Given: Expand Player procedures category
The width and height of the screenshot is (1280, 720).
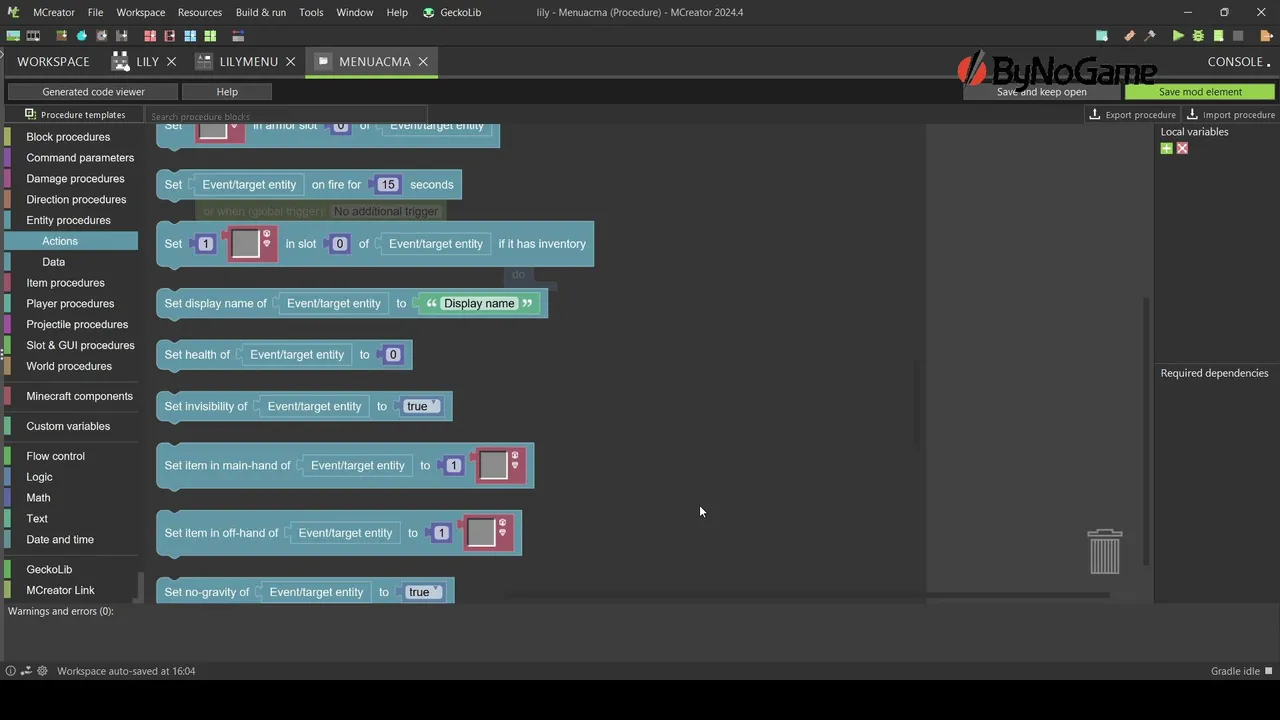Looking at the screenshot, I should (70, 303).
